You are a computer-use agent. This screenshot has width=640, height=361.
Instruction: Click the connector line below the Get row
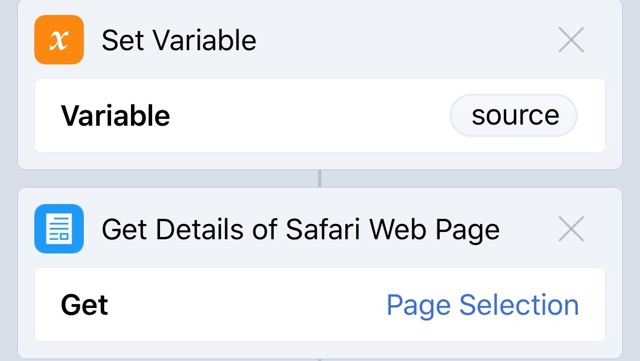pyautogui.click(x=320, y=359)
